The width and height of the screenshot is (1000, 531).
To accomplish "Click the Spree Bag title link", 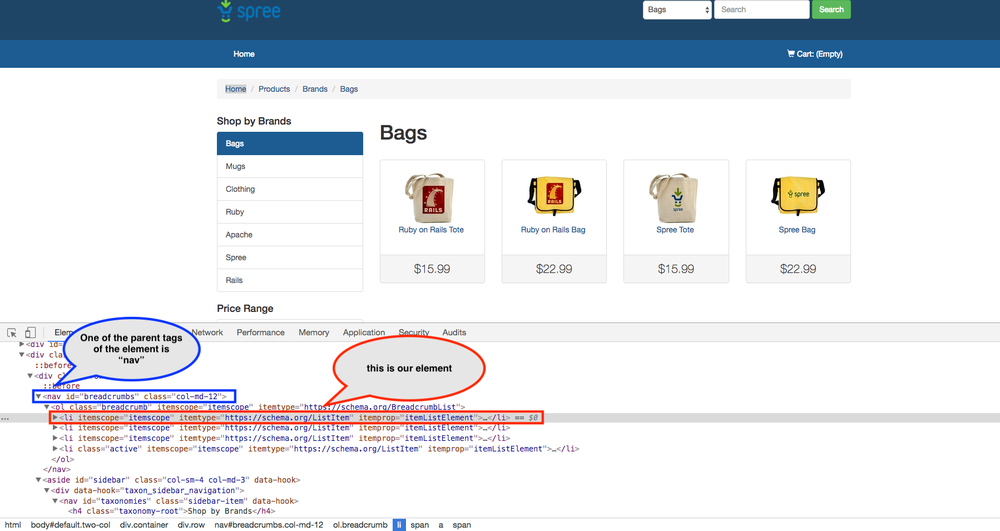I will point(797,230).
